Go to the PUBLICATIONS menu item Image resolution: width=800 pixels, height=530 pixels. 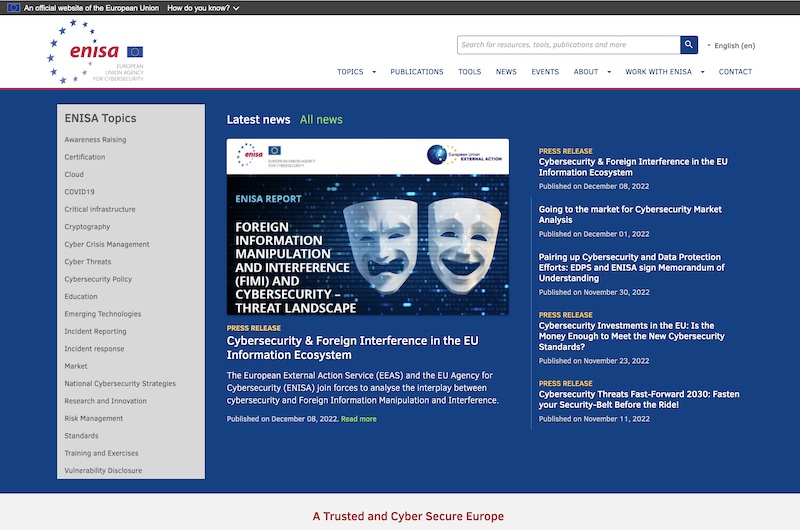[x=416, y=72]
